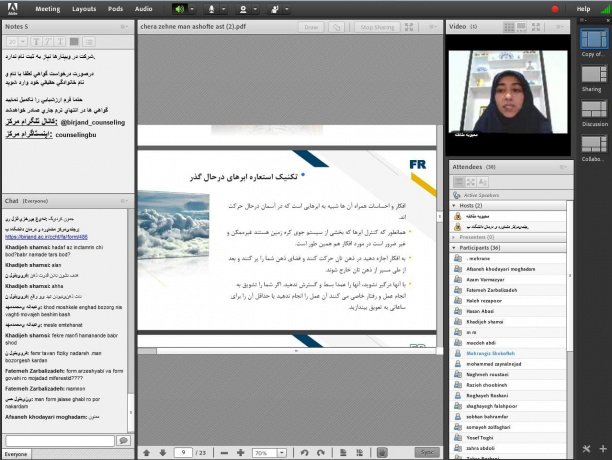Select filmstrip view in the Video pod
The height and width of the screenshot is (460, 612).
(521, 27)
